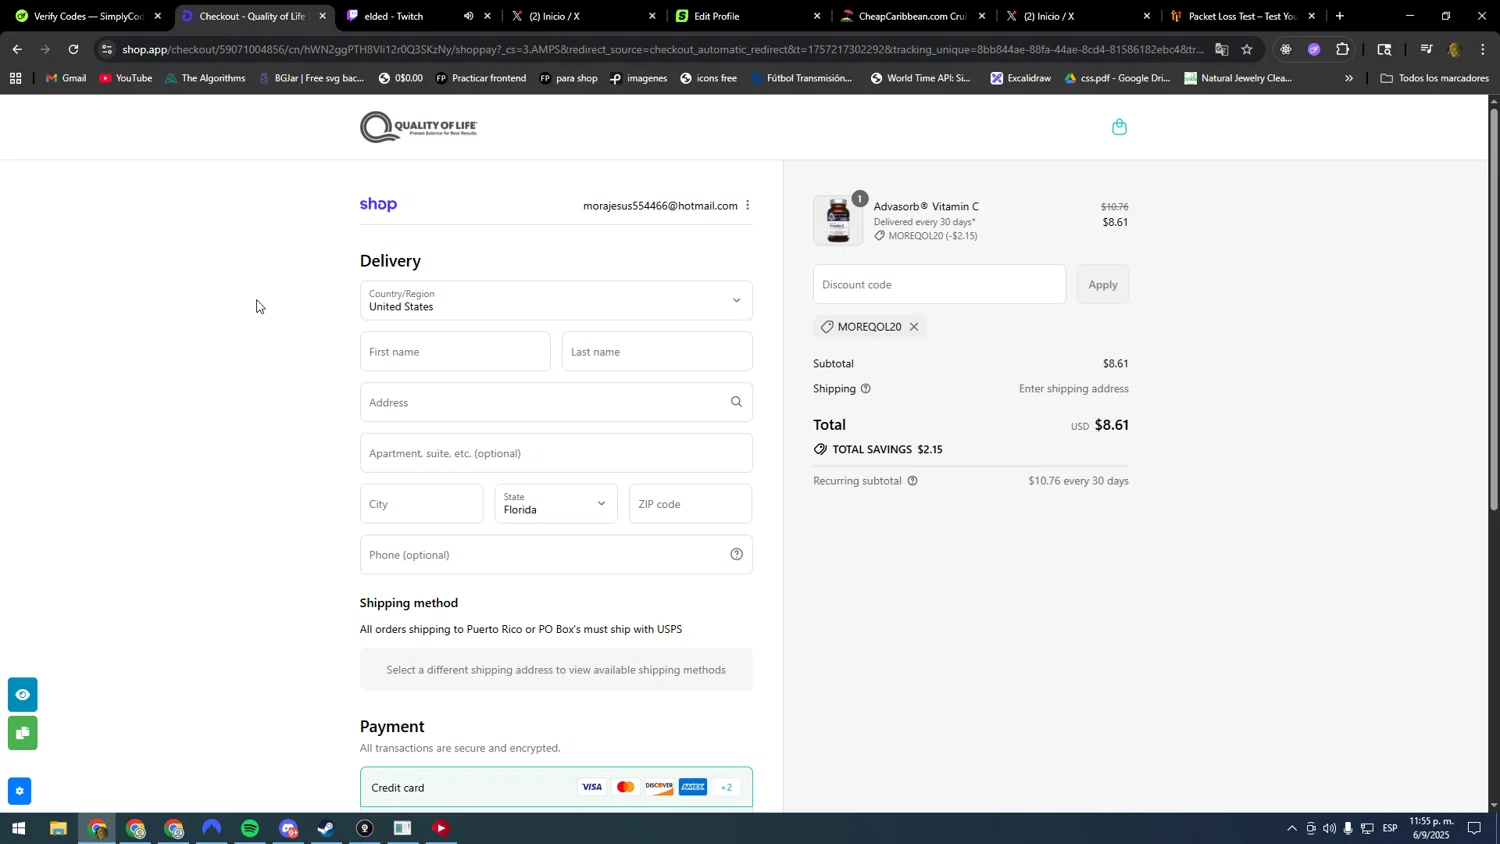
Task: Open the translate page icon
Action: pyautogui.click(x=1221, y=49)
